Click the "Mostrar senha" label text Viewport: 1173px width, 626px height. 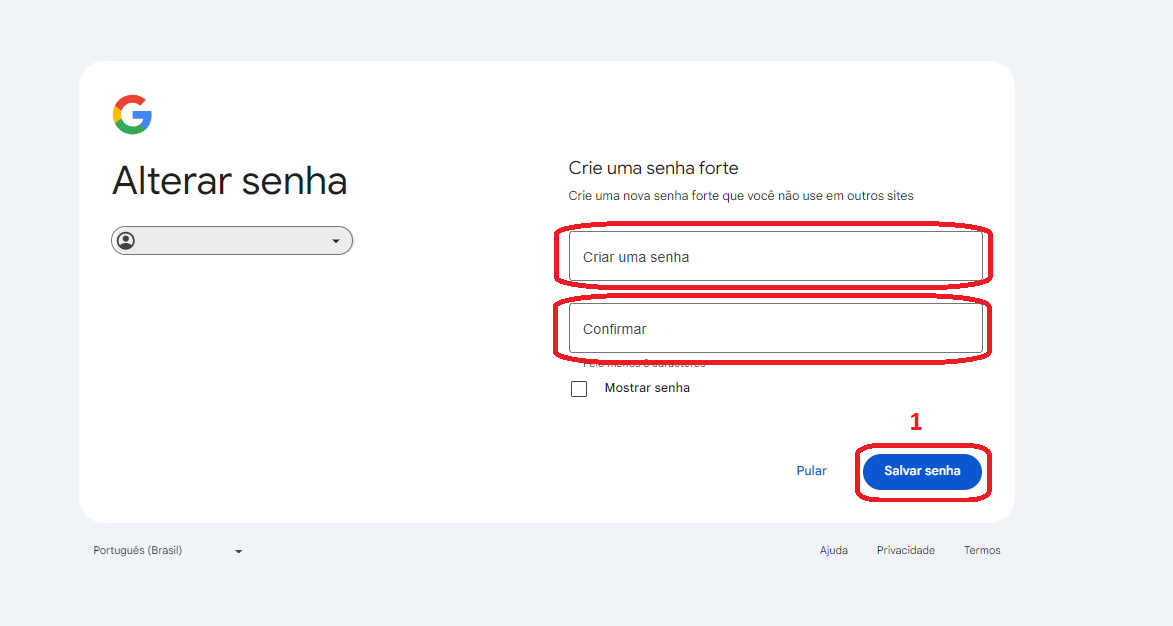647,388
